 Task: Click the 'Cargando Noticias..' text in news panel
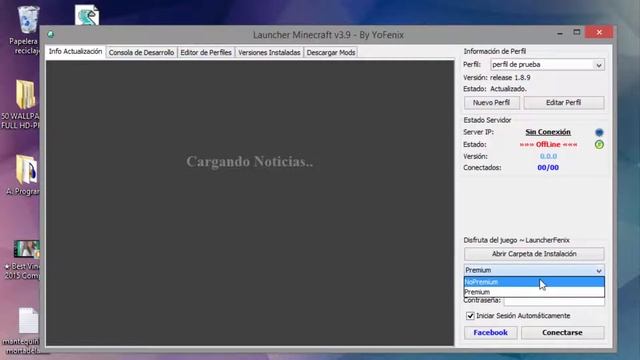point(250,162)
